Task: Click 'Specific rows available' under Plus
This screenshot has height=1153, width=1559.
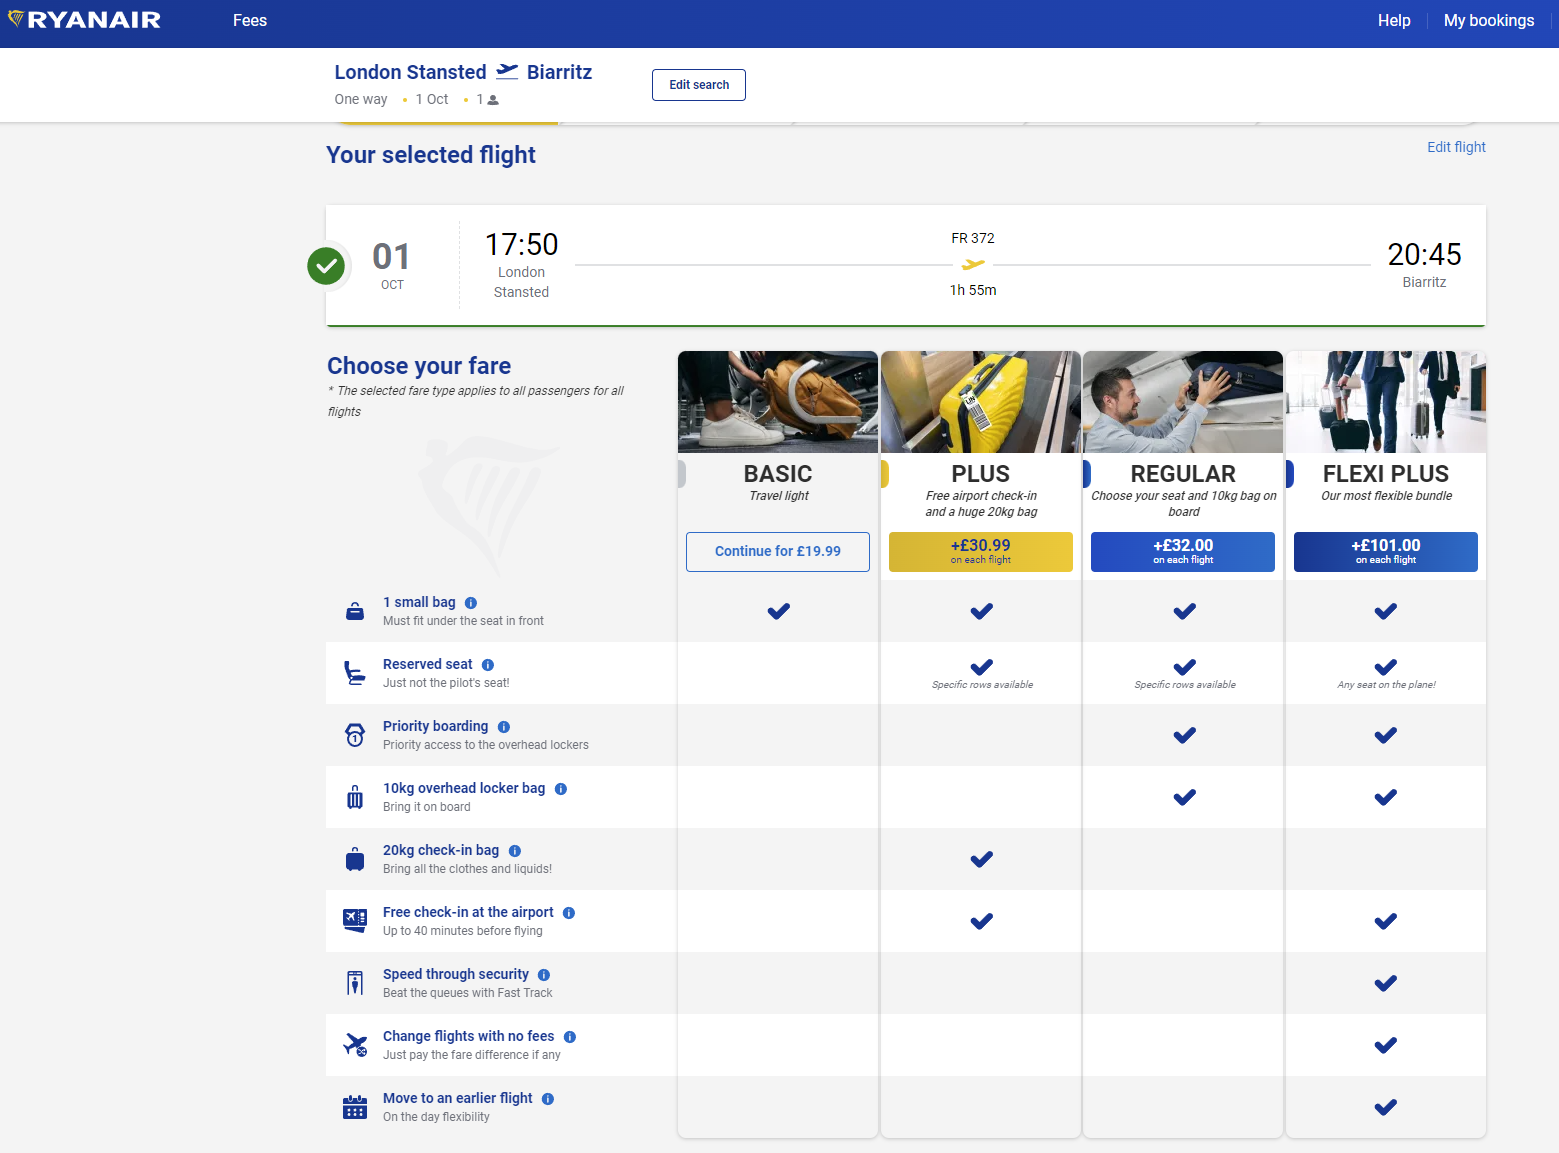Action: [x=982, y=685]
